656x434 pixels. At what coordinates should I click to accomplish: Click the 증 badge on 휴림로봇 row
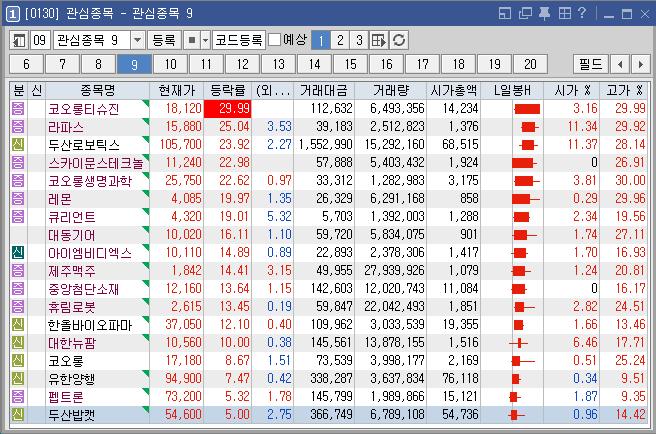point(18,306)
